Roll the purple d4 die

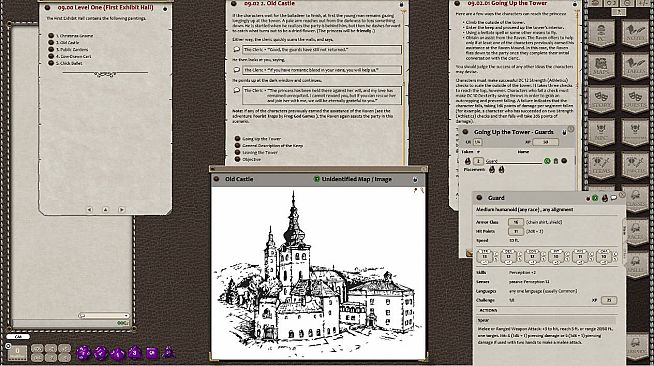169,353
